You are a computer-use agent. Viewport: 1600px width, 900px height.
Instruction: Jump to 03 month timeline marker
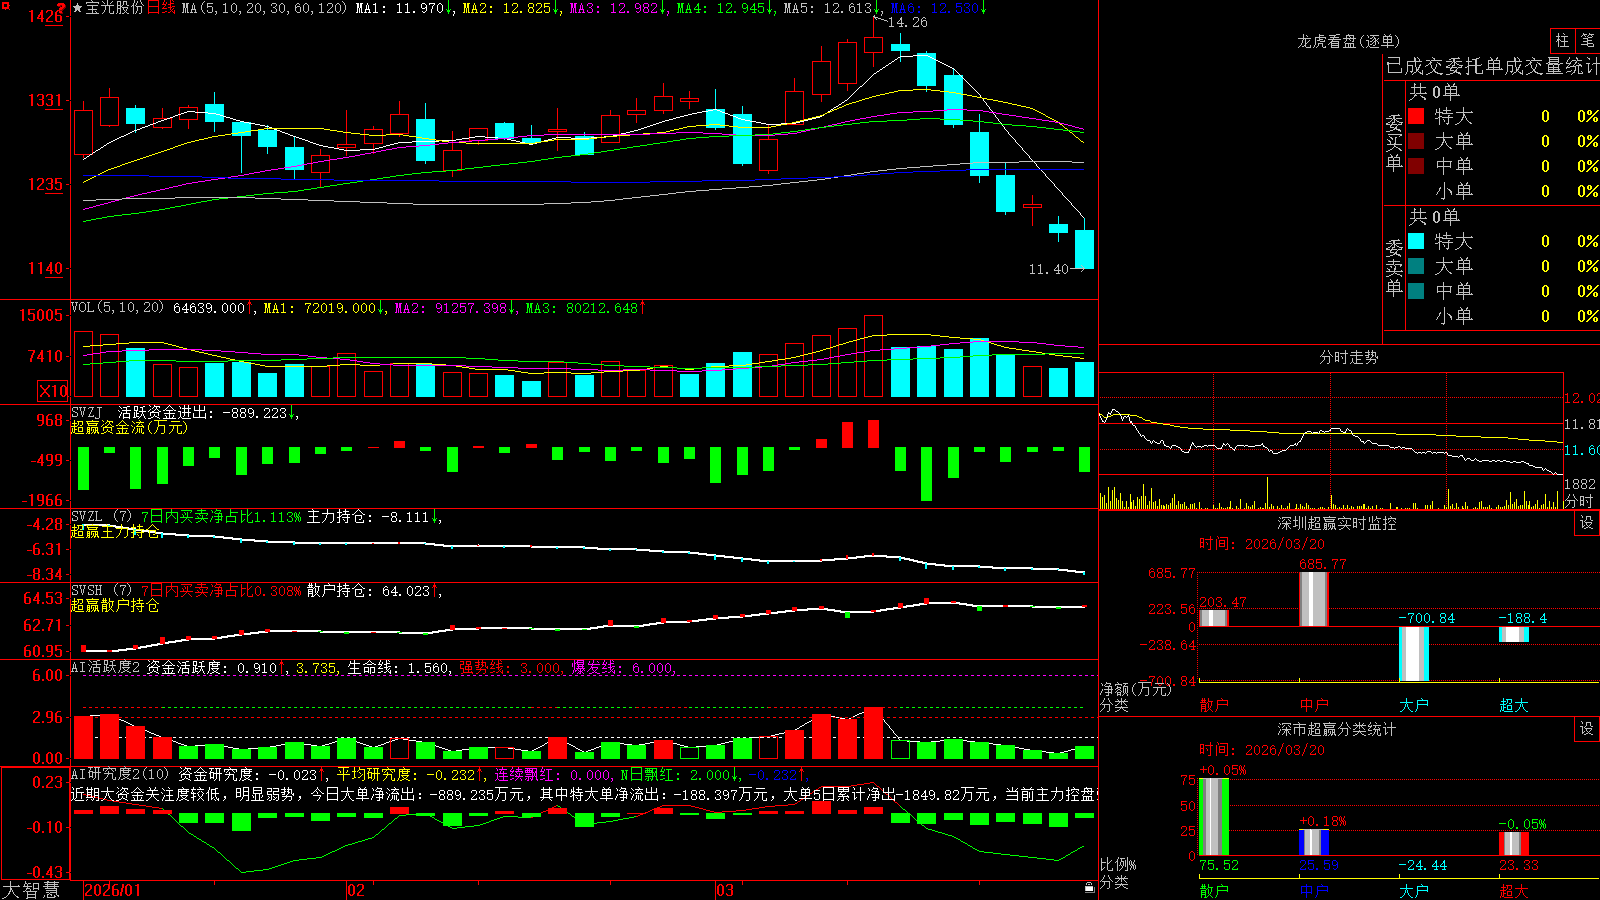point(725,890)
